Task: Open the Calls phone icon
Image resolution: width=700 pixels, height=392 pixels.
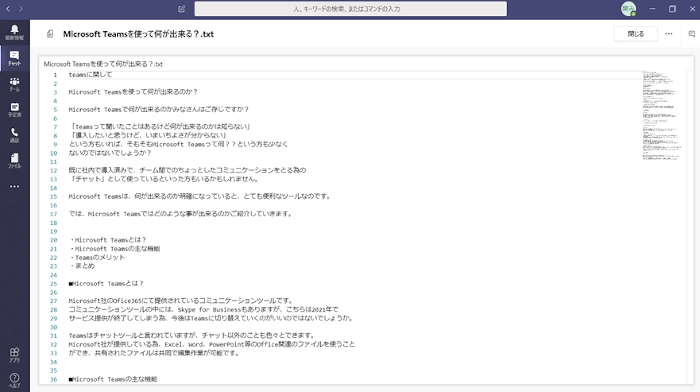Action: point(14,135)
